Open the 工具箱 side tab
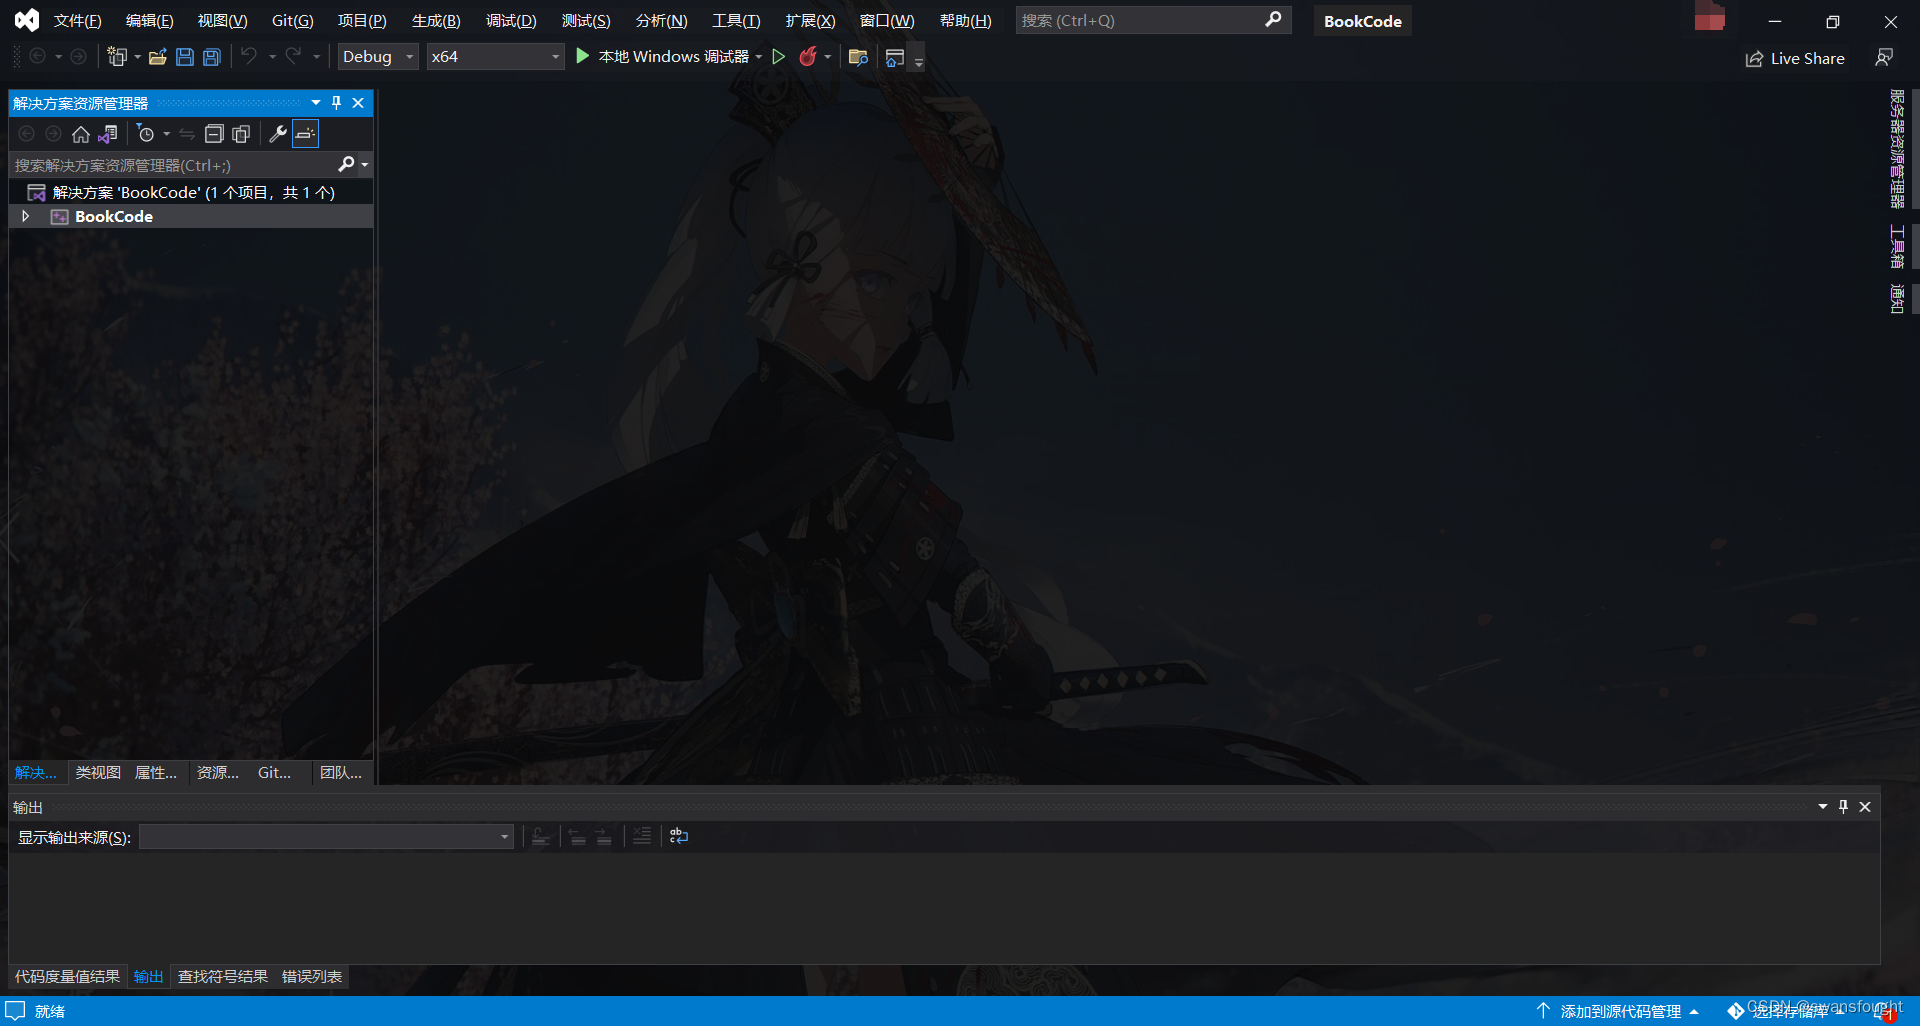 1896,246
